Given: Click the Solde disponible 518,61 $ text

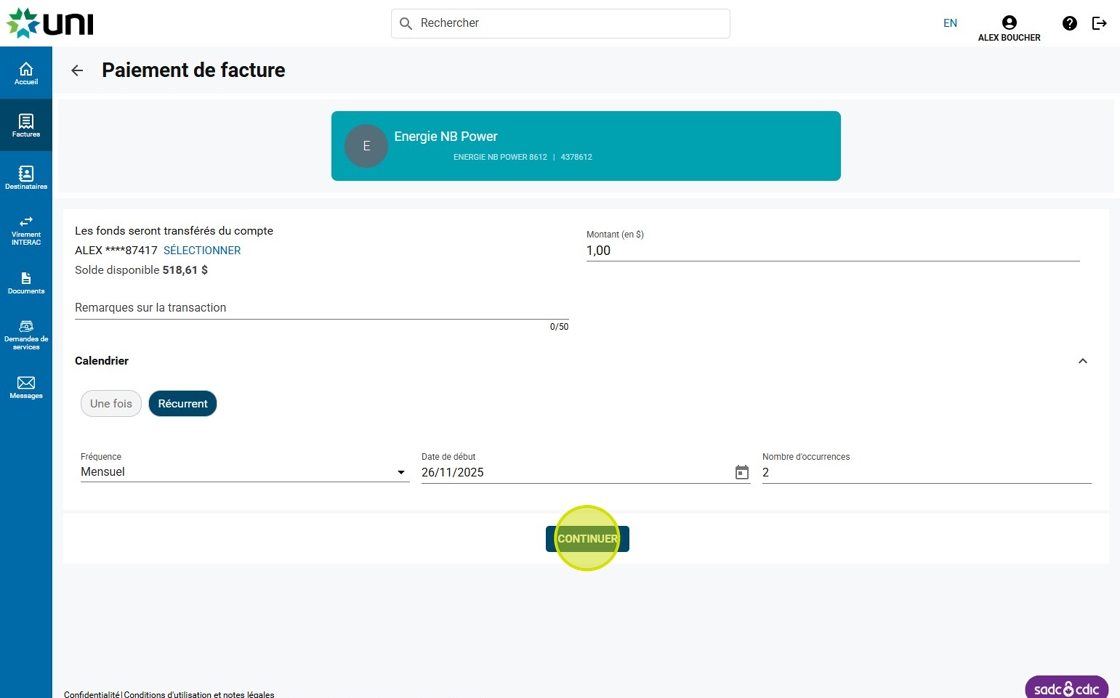Looking at the screenshot, I should (x=141, y=270).
